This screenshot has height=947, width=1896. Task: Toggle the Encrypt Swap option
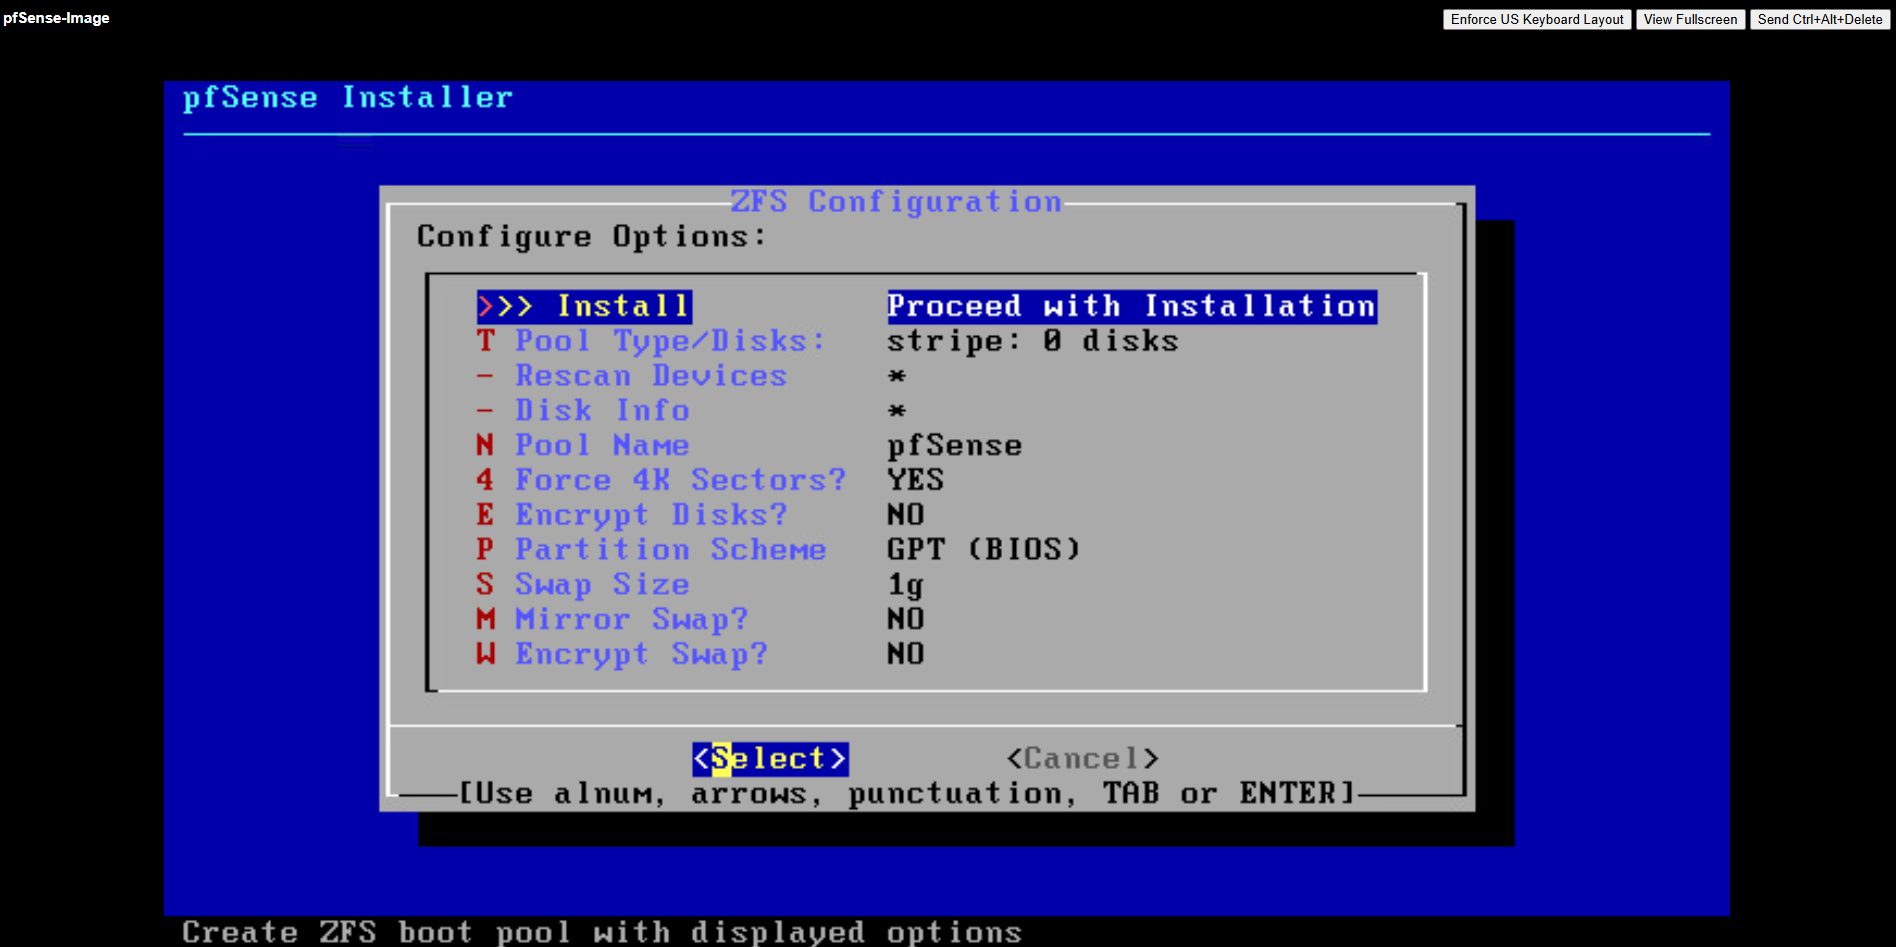pos(622,654)
